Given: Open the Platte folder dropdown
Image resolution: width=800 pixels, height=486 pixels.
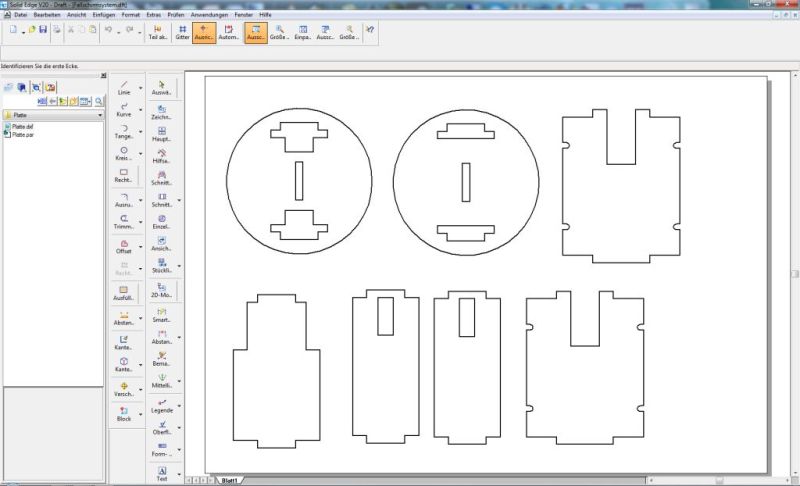Looking at the screenshot, I should pos(101,116).
